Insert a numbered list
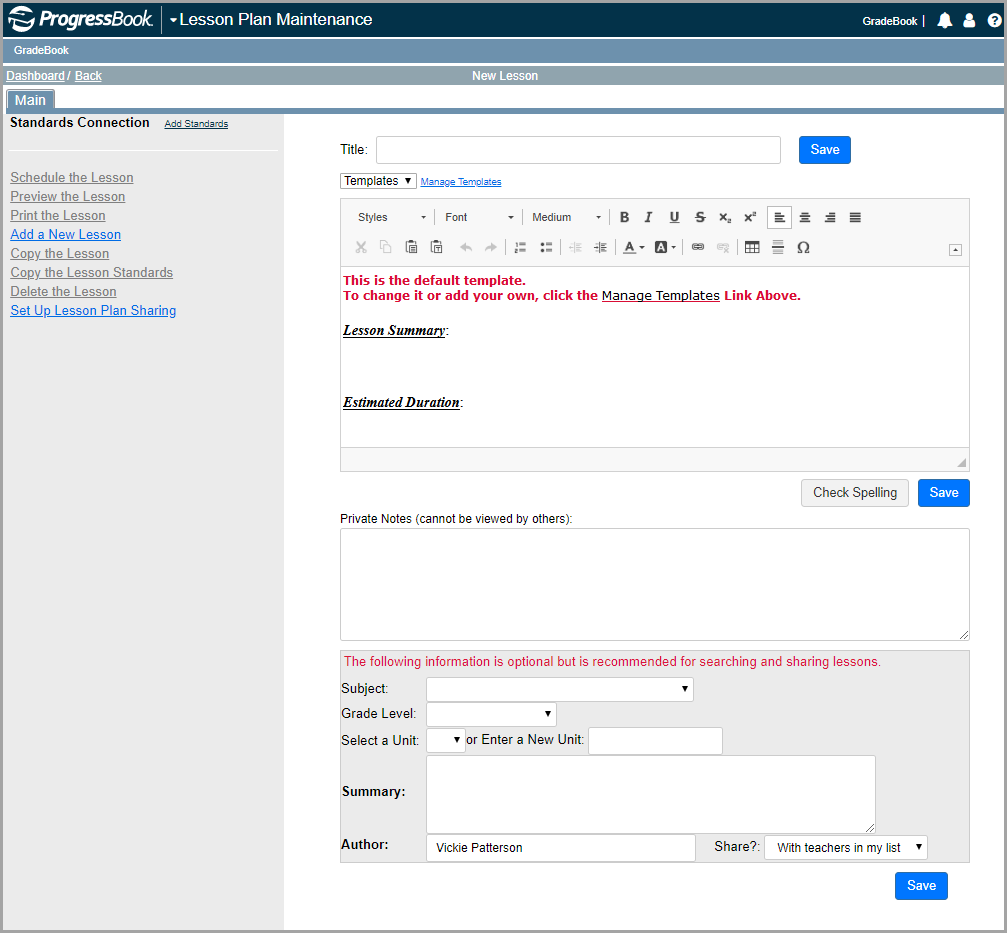 click(520, 247)
